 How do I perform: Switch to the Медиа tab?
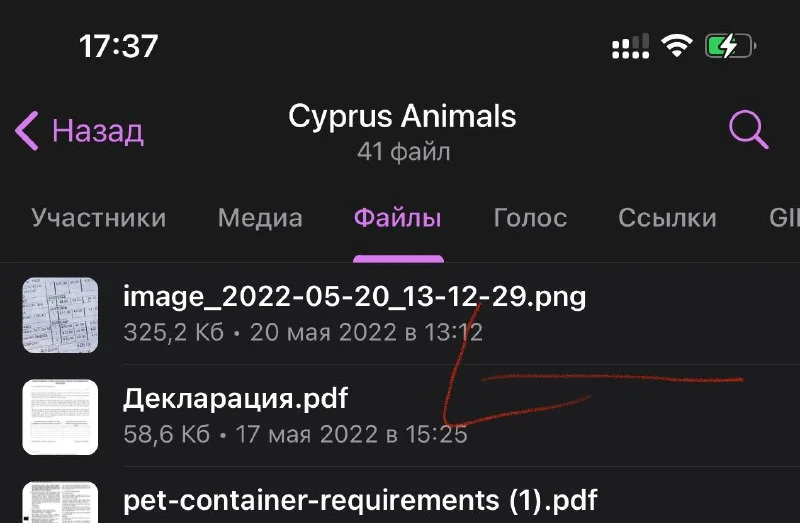pyautogui.click(x=260, y=218)
